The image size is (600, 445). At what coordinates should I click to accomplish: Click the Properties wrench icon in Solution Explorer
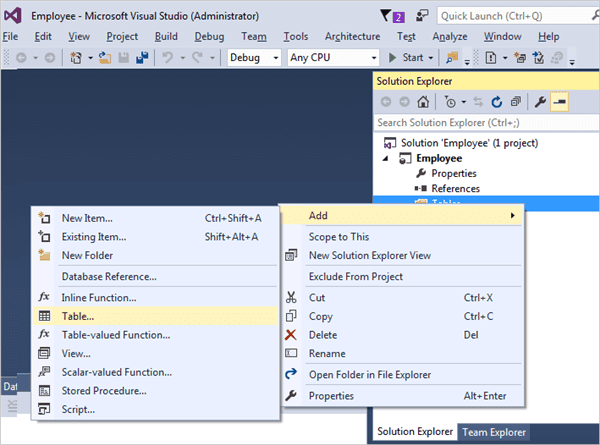point(539,101)
